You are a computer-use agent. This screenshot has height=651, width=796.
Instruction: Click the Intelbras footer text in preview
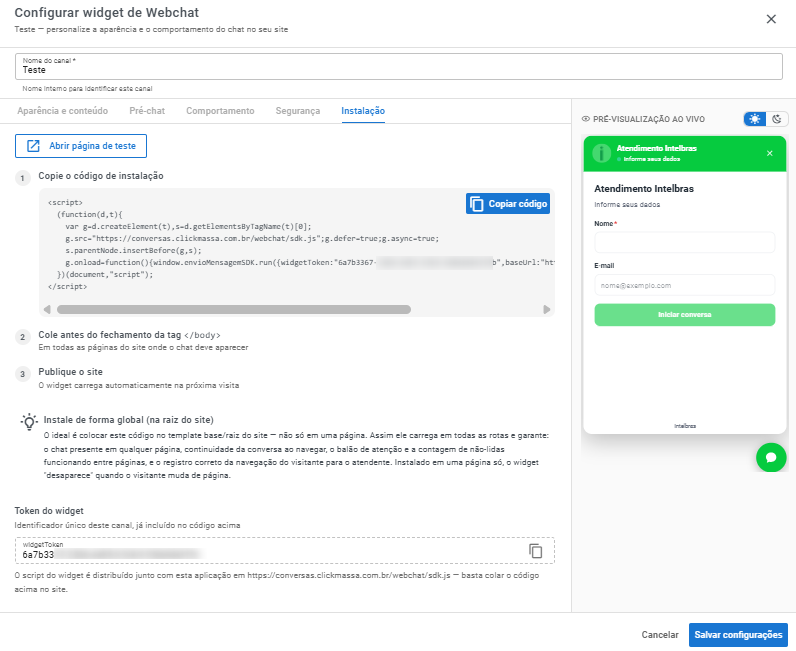pyautogui.click(x=685, y=426)
